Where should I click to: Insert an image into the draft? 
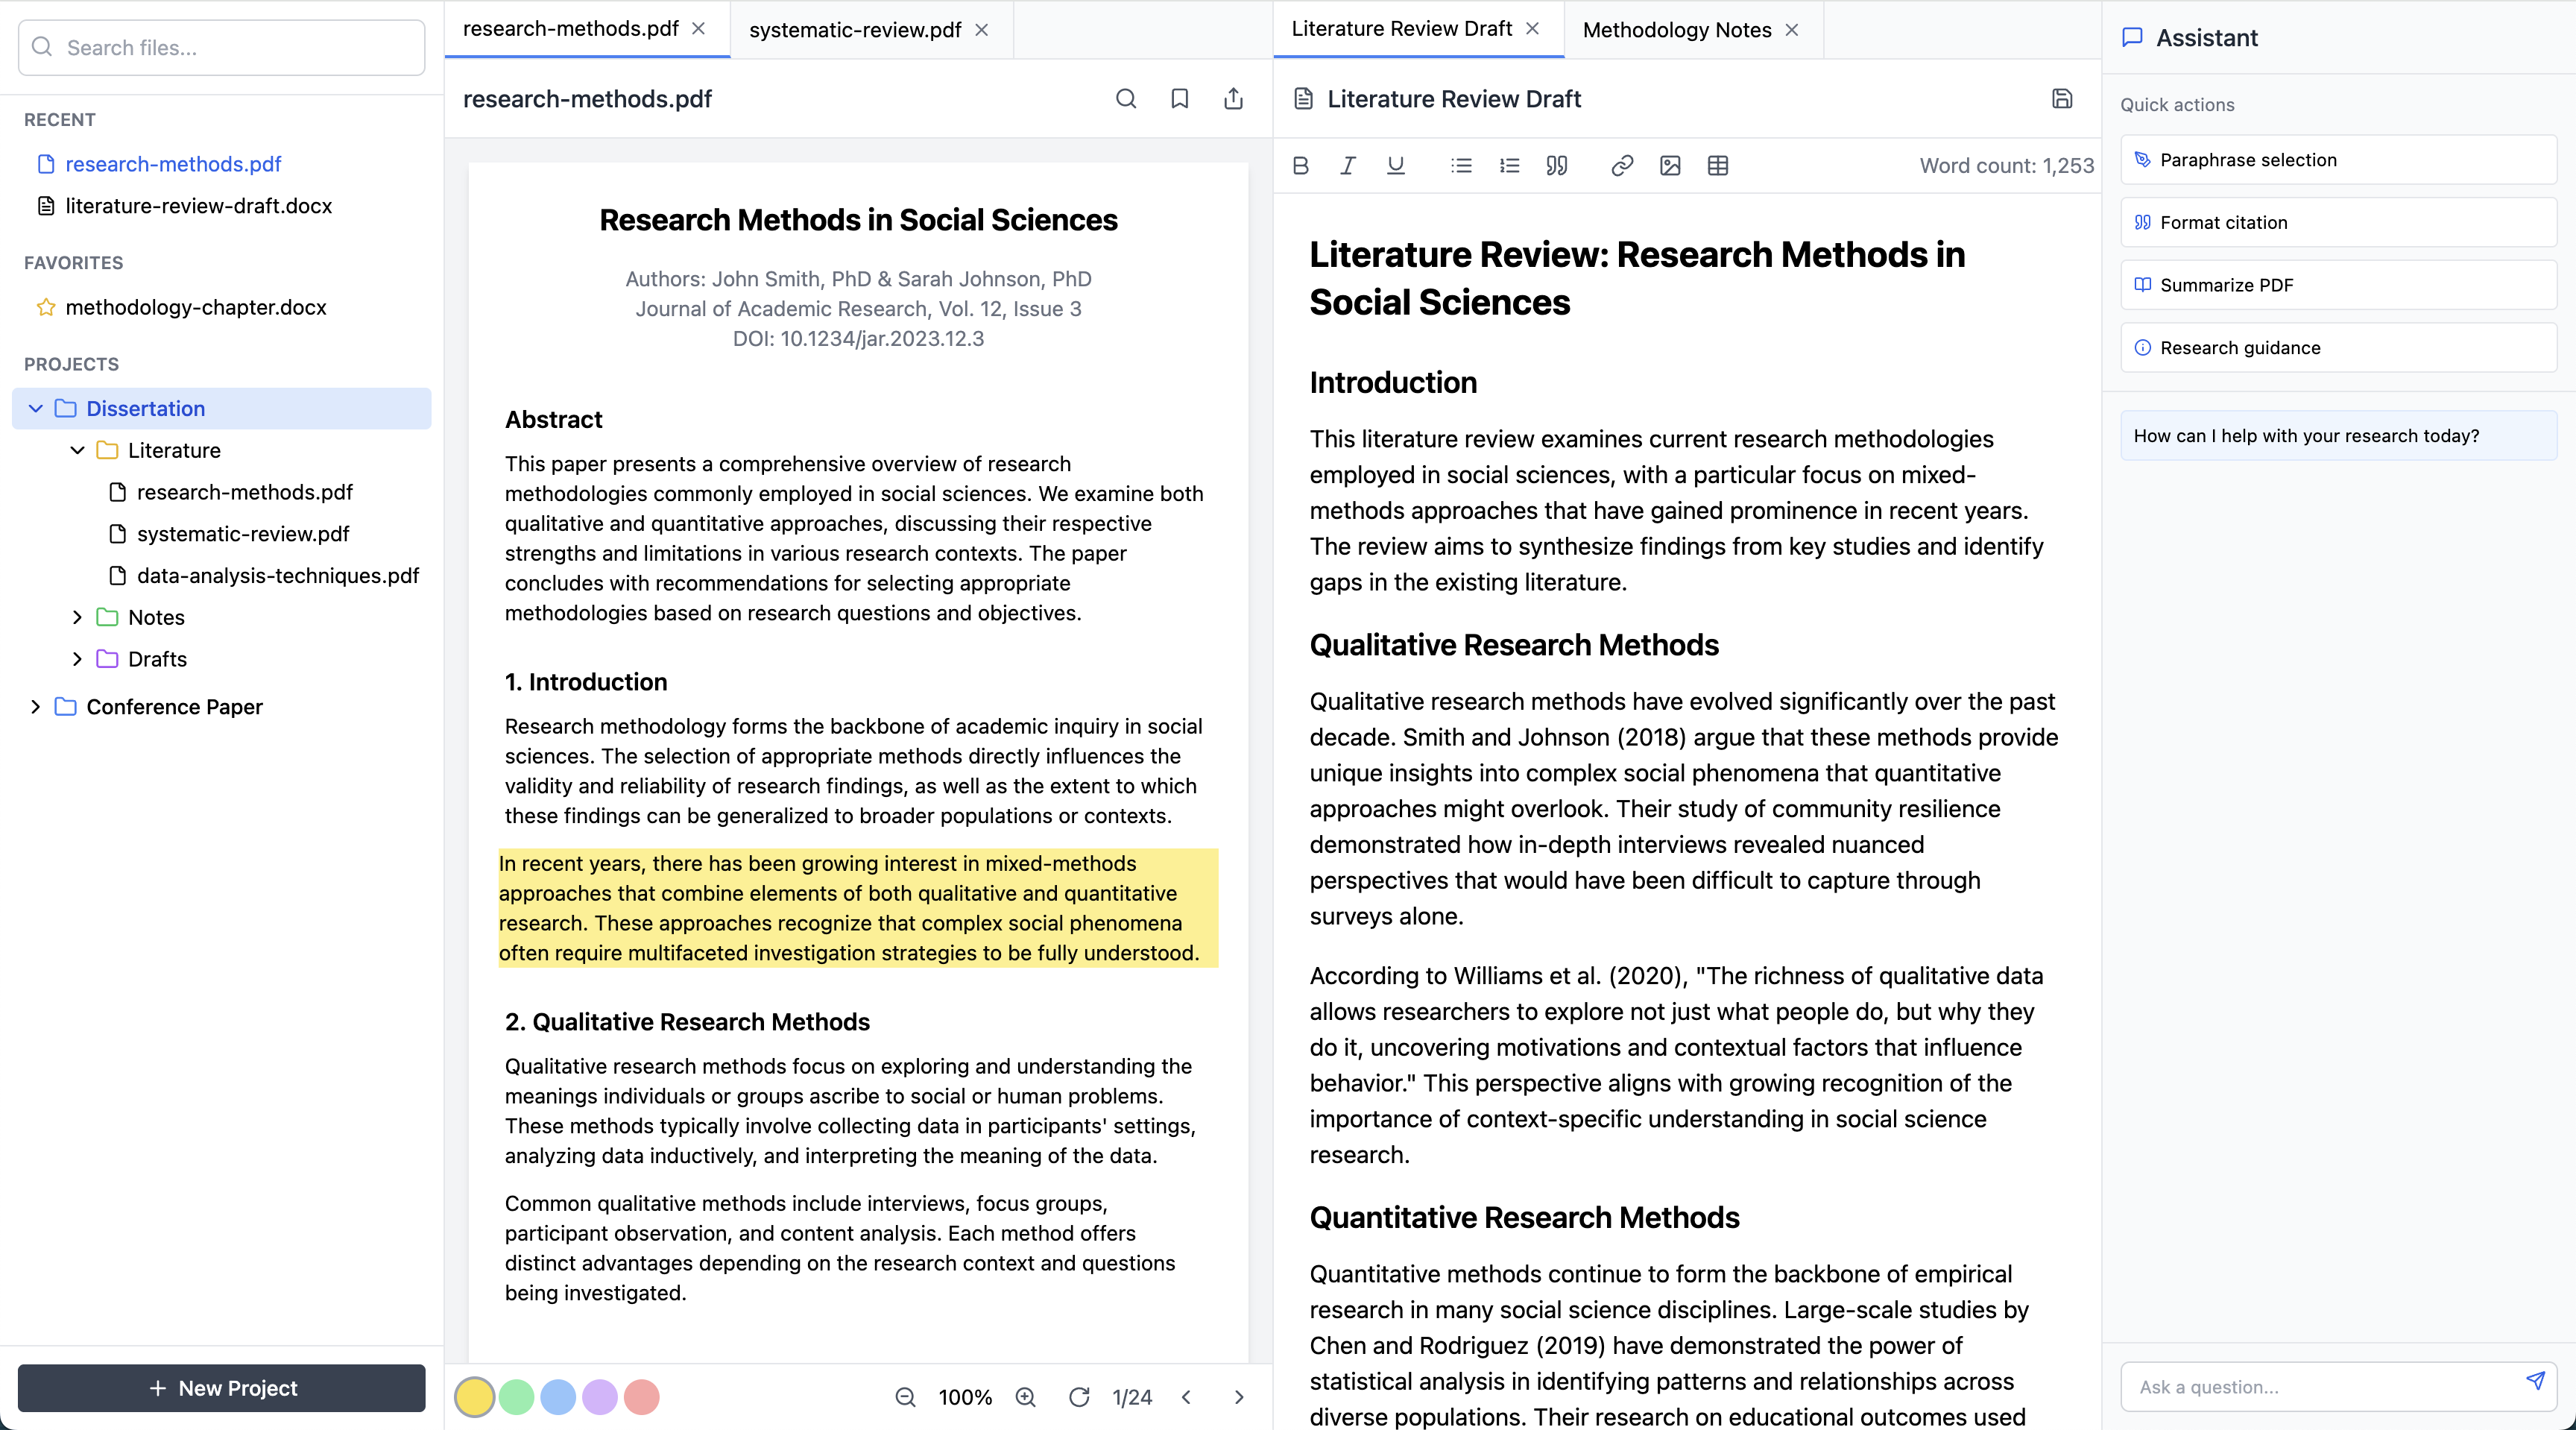tap(1670, 166)
